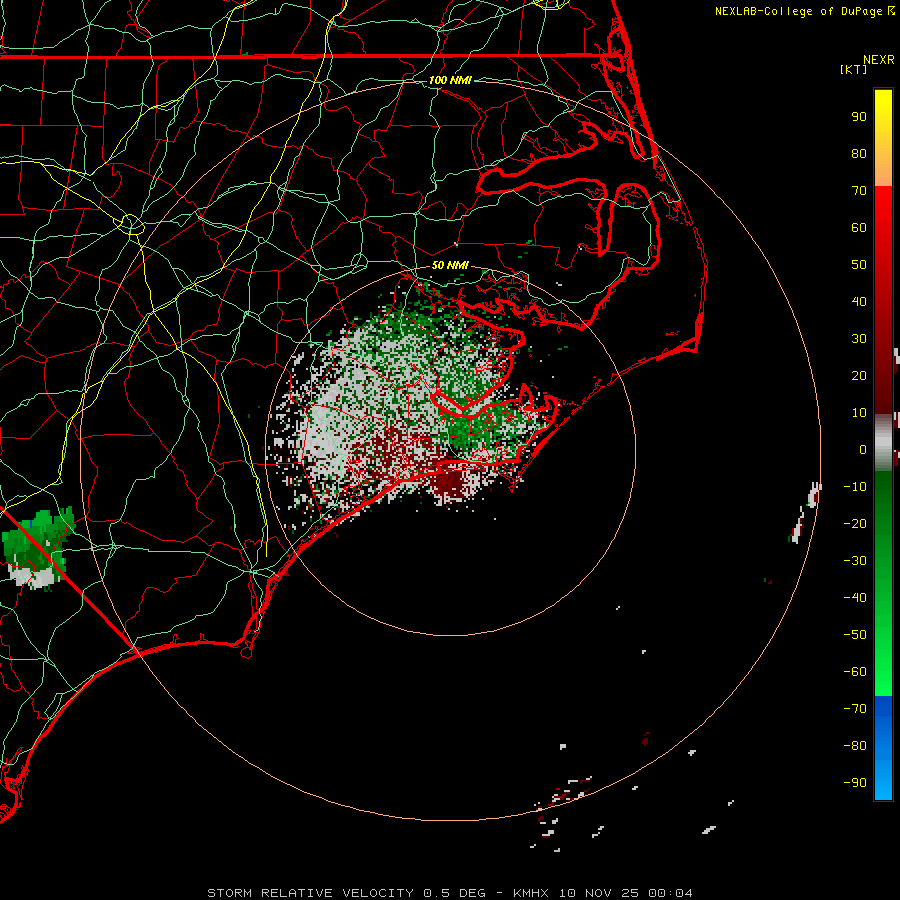Click the 80 value on velocity scale
This screenshot has height=900, width=900.
click(859, 153)
